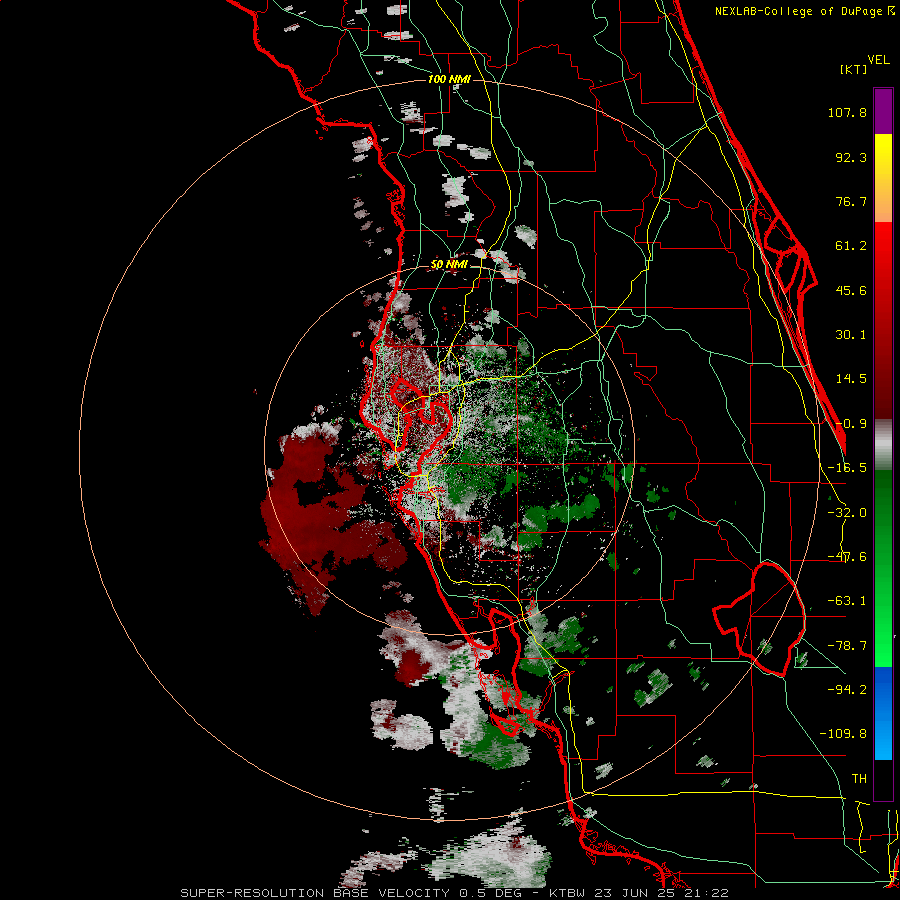Click the VEL legend heading
The width and height of the screenshot is (900, 900).
tap(878, 60)
